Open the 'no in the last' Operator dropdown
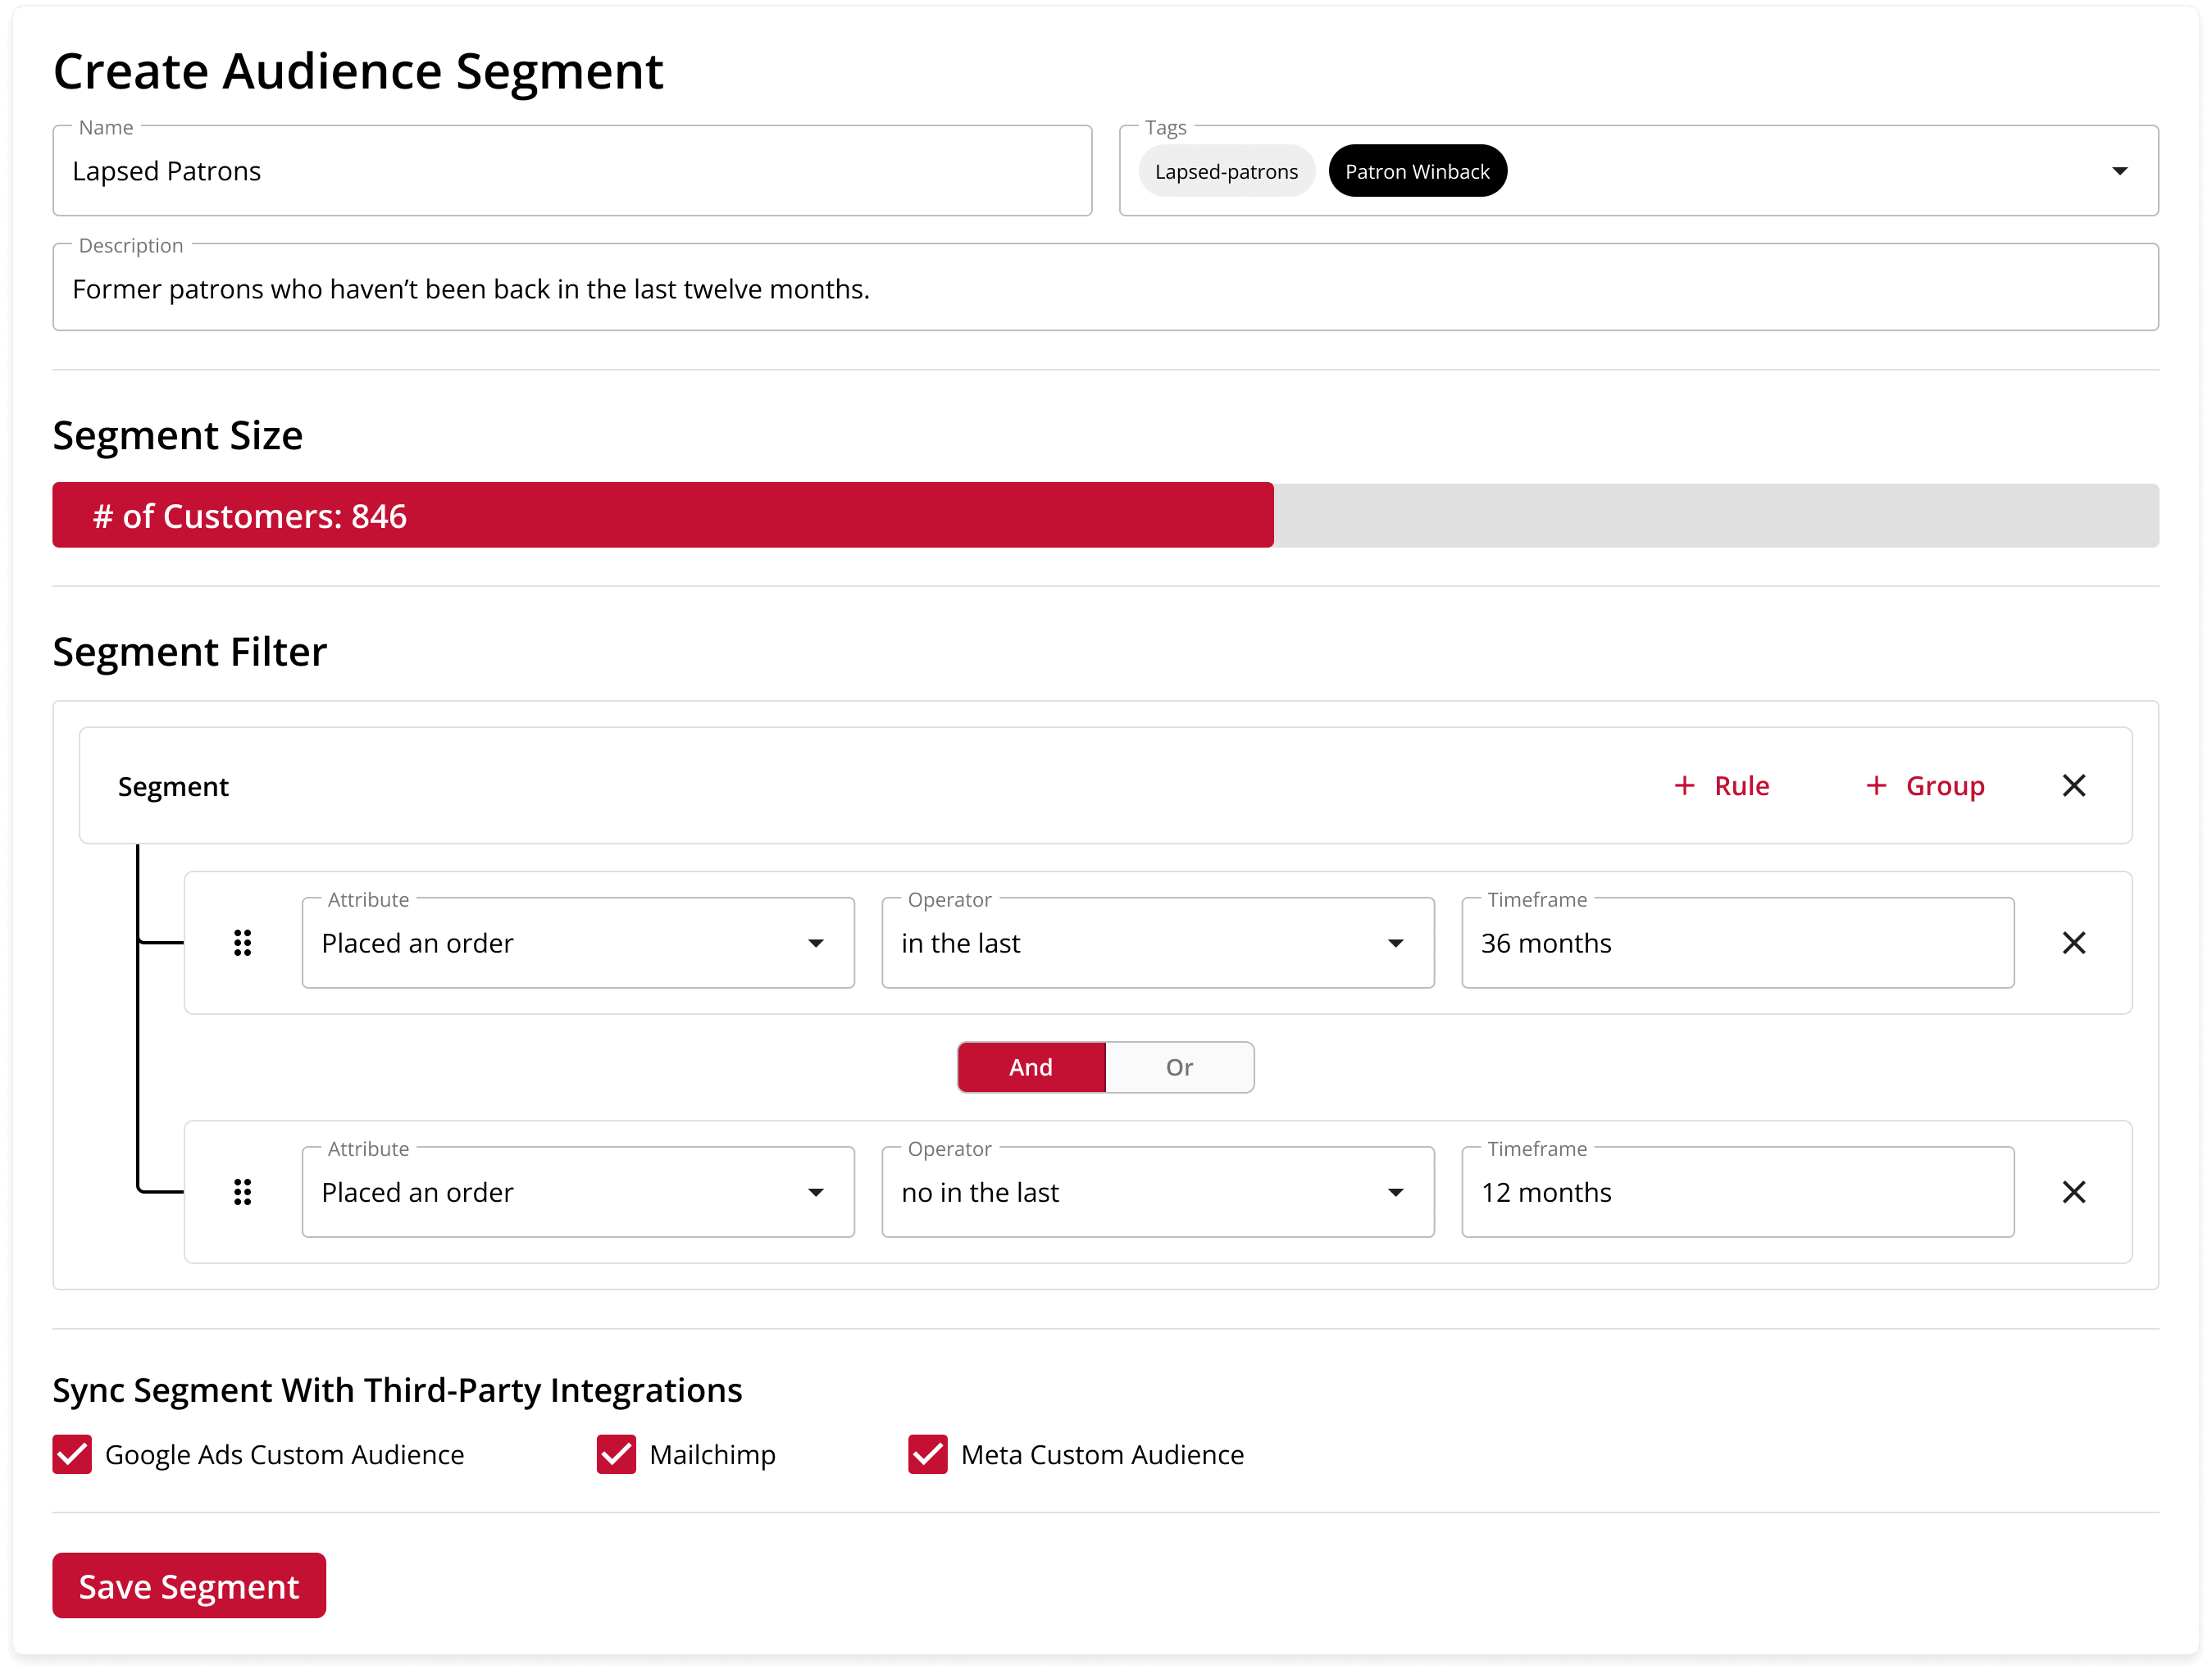Image resolution: width=2212 pixels, height=1674 pixels. click(x=1158, y=1192)
